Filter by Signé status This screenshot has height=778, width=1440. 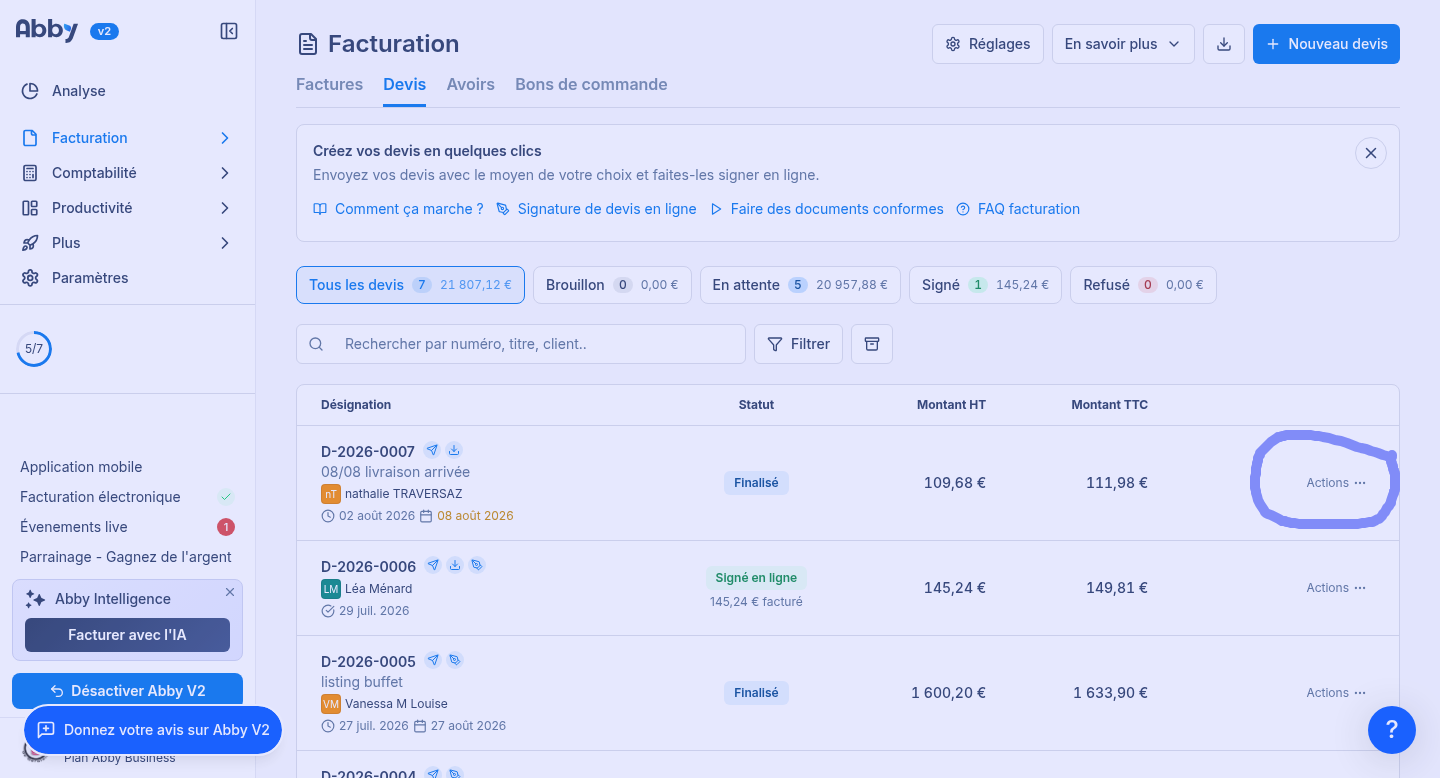[x=985, y=285]
